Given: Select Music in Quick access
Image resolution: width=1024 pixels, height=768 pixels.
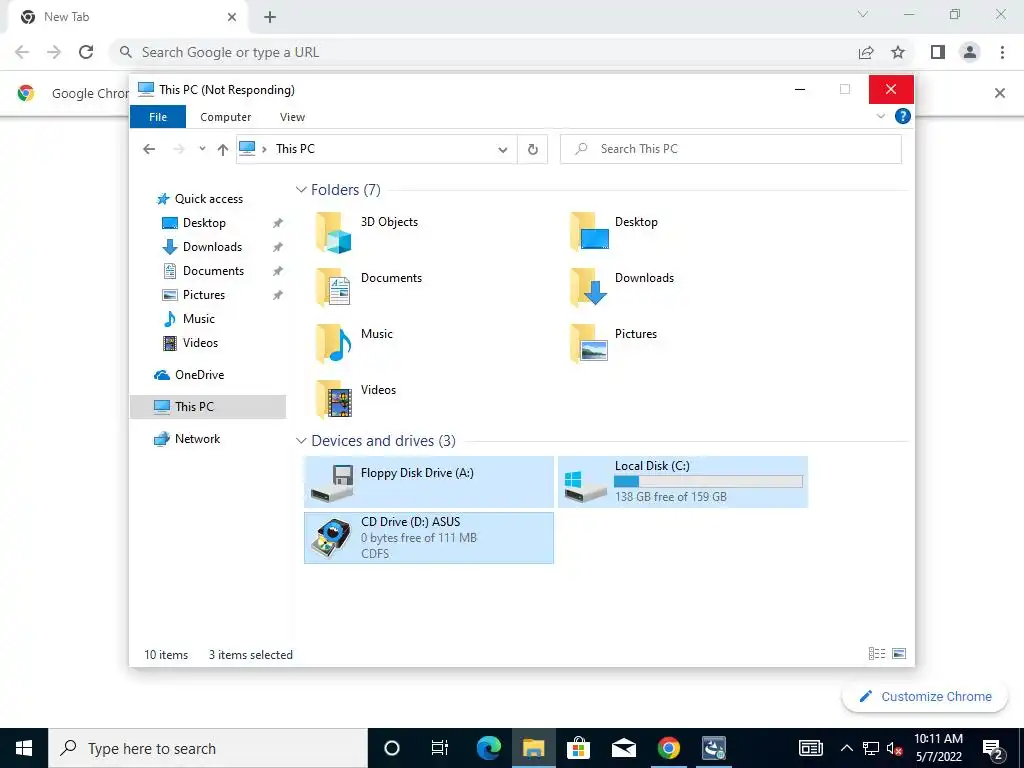Looking at the screenshot, I should tap(199, 319).
